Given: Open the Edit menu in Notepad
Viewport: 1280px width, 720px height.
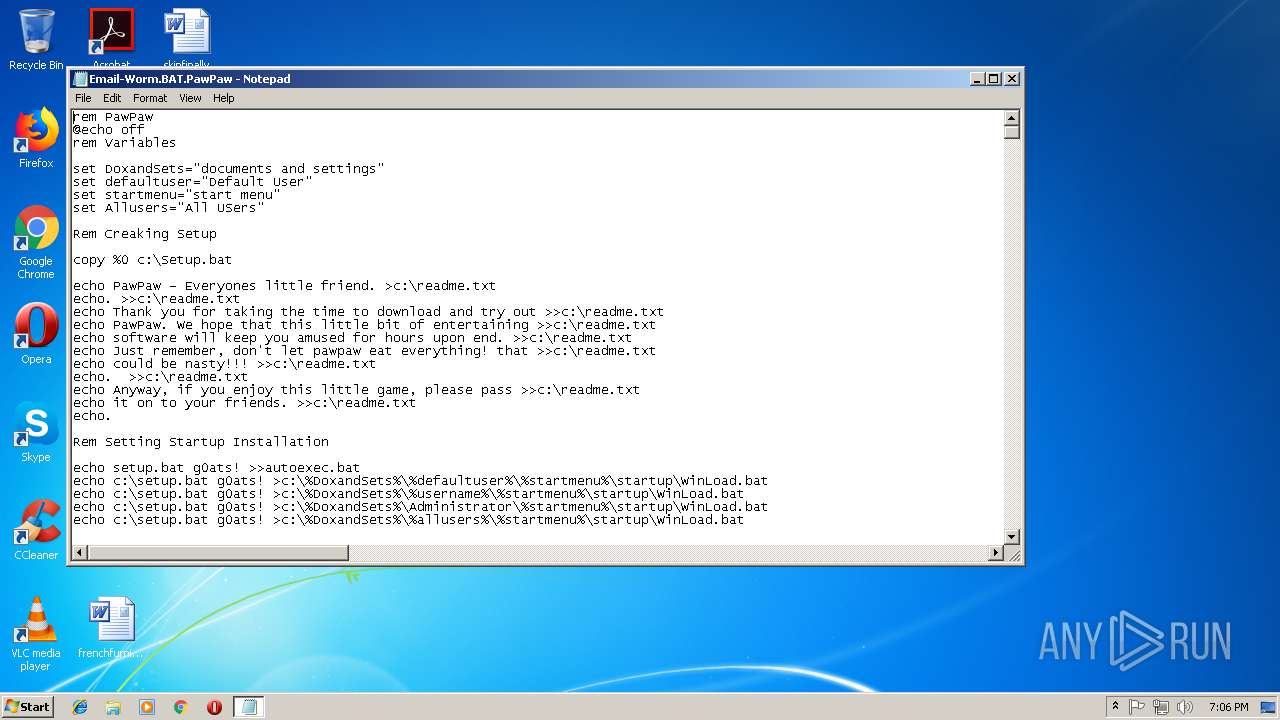Looking at the screenshot, I should (x=112, y=98).
